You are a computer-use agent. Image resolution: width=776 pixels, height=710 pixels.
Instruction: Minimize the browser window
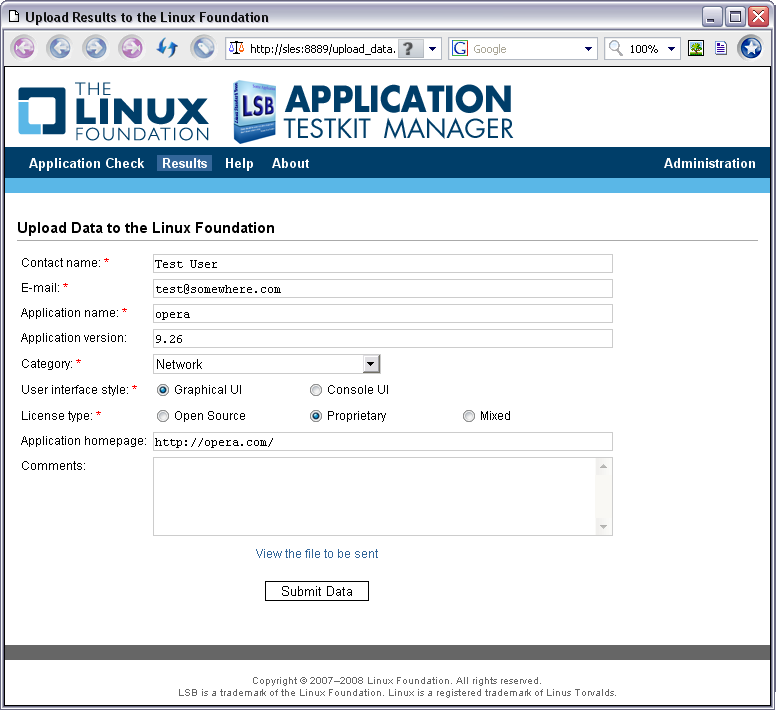coord(711,17)
